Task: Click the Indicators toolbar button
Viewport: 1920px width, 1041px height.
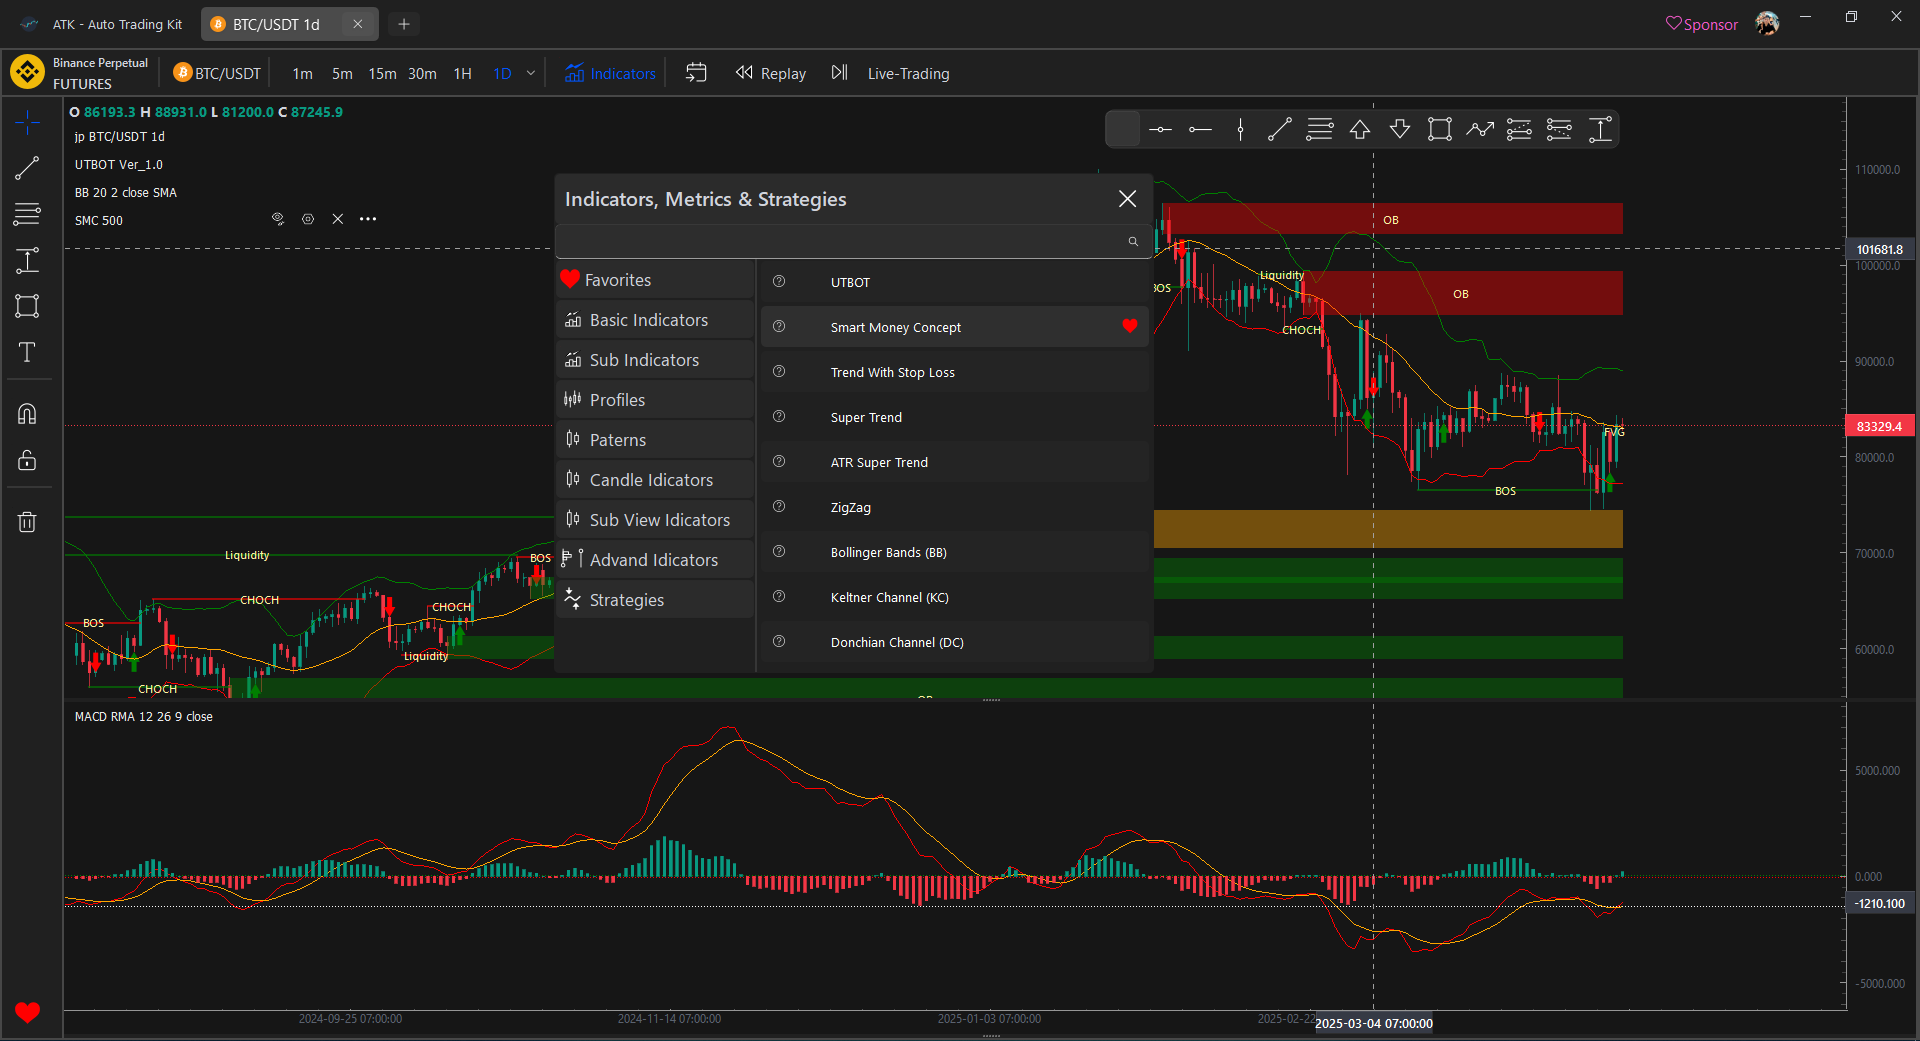Action: [610, 73]
